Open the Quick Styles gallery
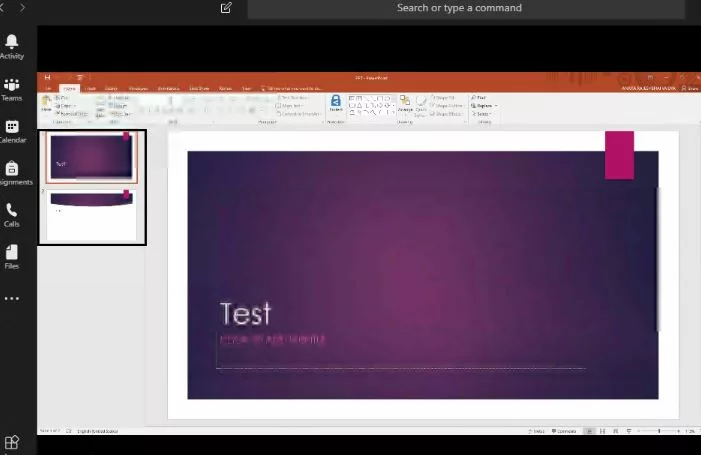701x455 pixels. pyautogui.click(x=421, y=106)
